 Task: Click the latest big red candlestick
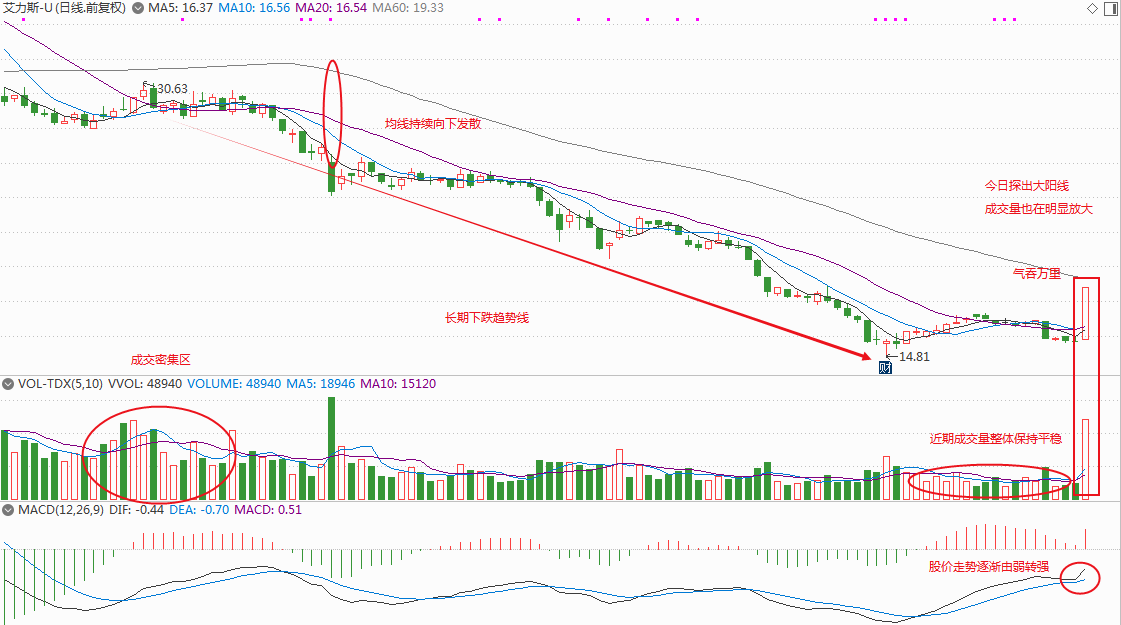tap(1085, 313)
